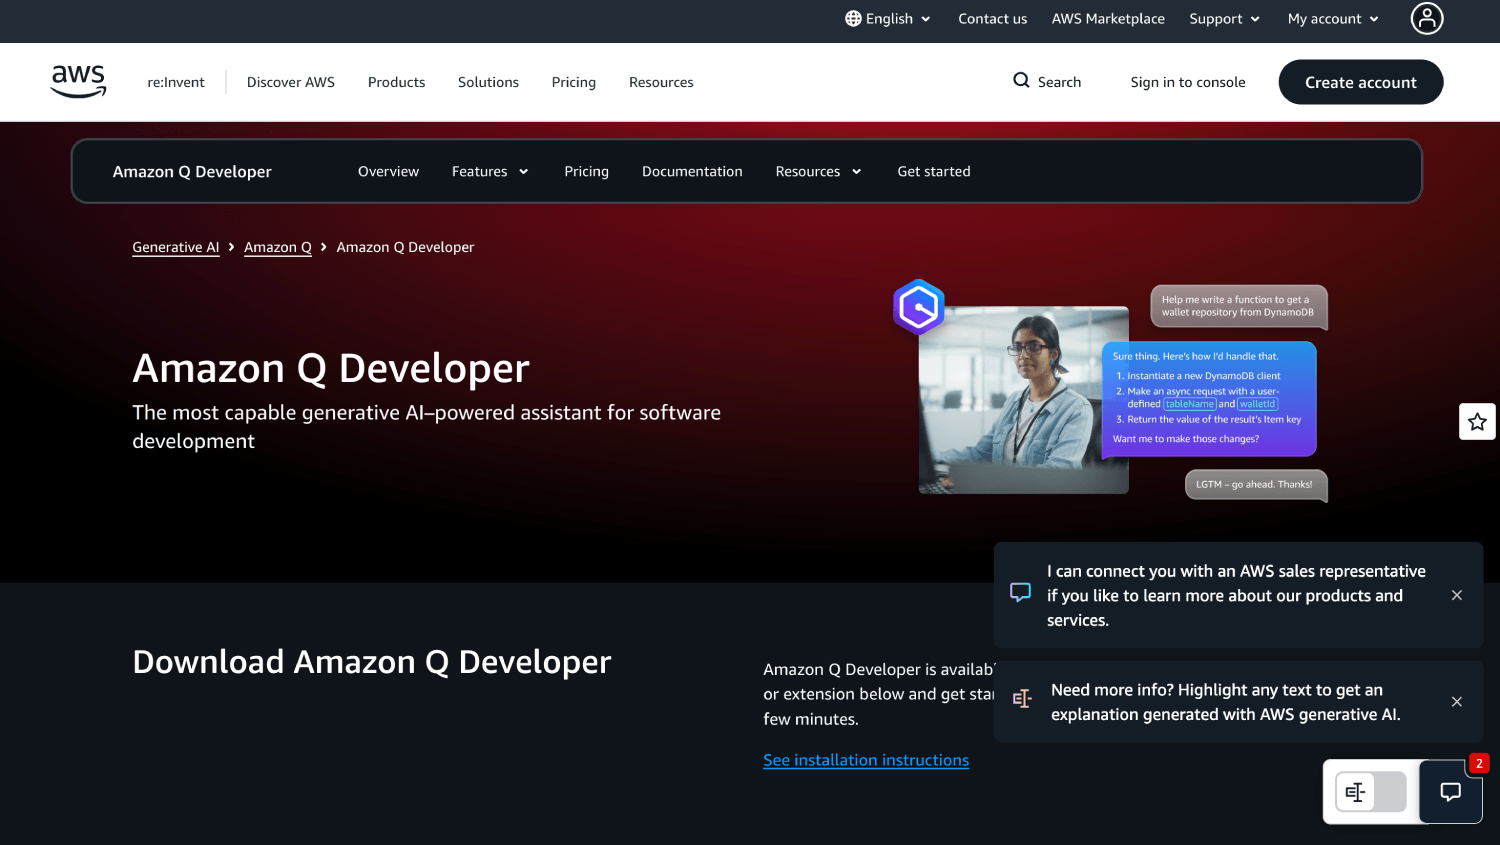Click the Search text field

pos(1059,82)
